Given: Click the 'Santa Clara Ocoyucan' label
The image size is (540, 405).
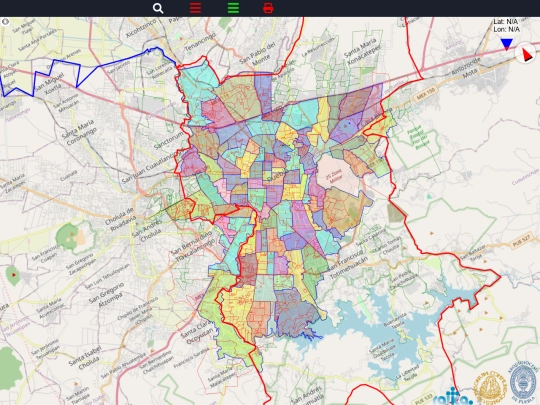Looking at the screenshot, I should [x=198, y=332].
